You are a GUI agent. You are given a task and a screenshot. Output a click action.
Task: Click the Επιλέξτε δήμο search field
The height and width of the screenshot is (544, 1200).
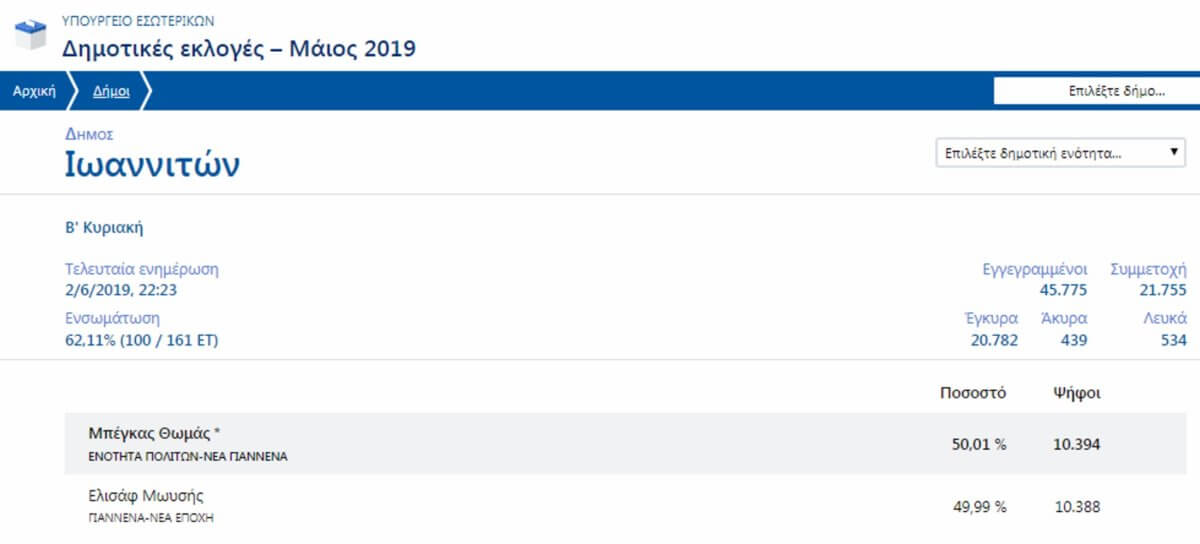(1096, 90)
